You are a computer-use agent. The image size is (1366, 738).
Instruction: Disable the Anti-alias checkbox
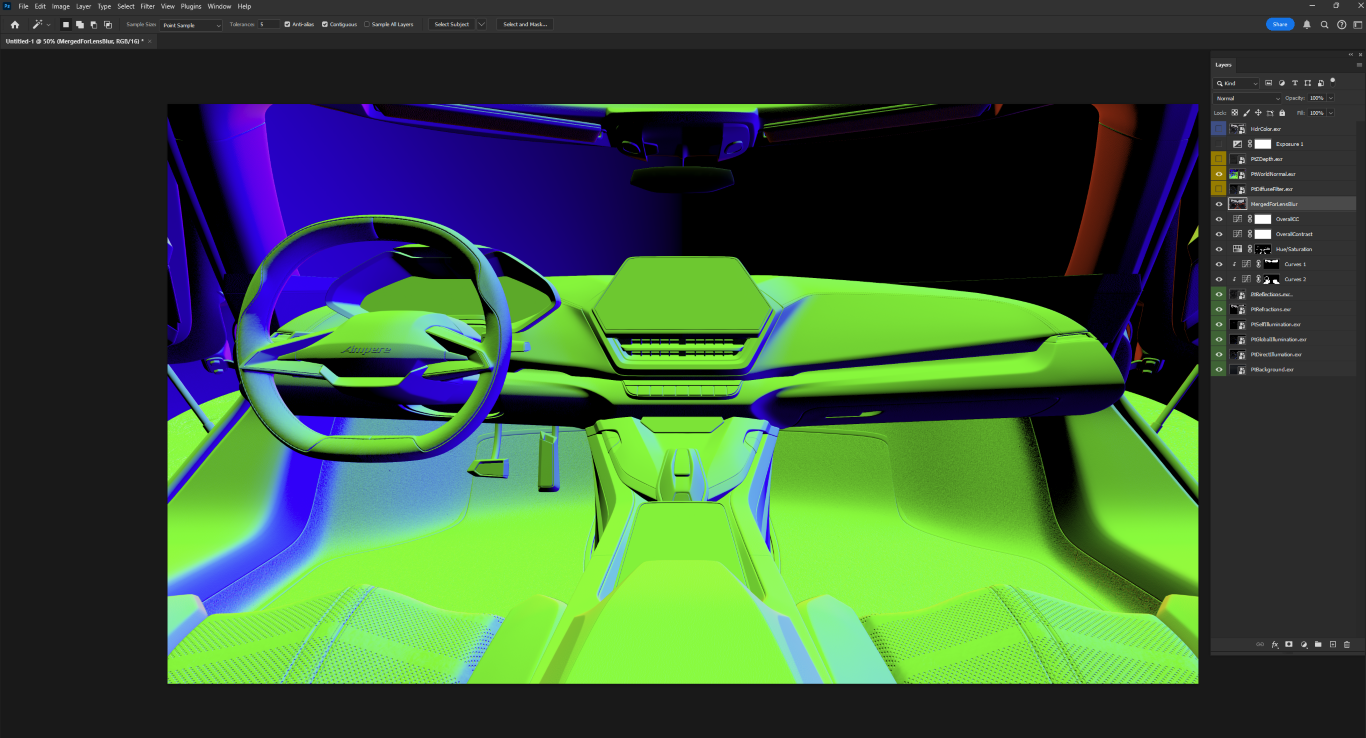[x=288, y=24]
